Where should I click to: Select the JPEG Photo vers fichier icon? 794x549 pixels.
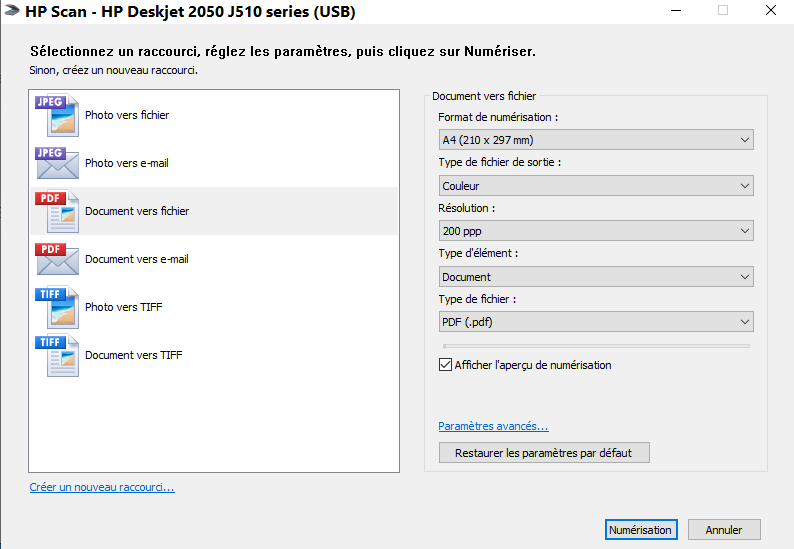(x=57, y=115)
